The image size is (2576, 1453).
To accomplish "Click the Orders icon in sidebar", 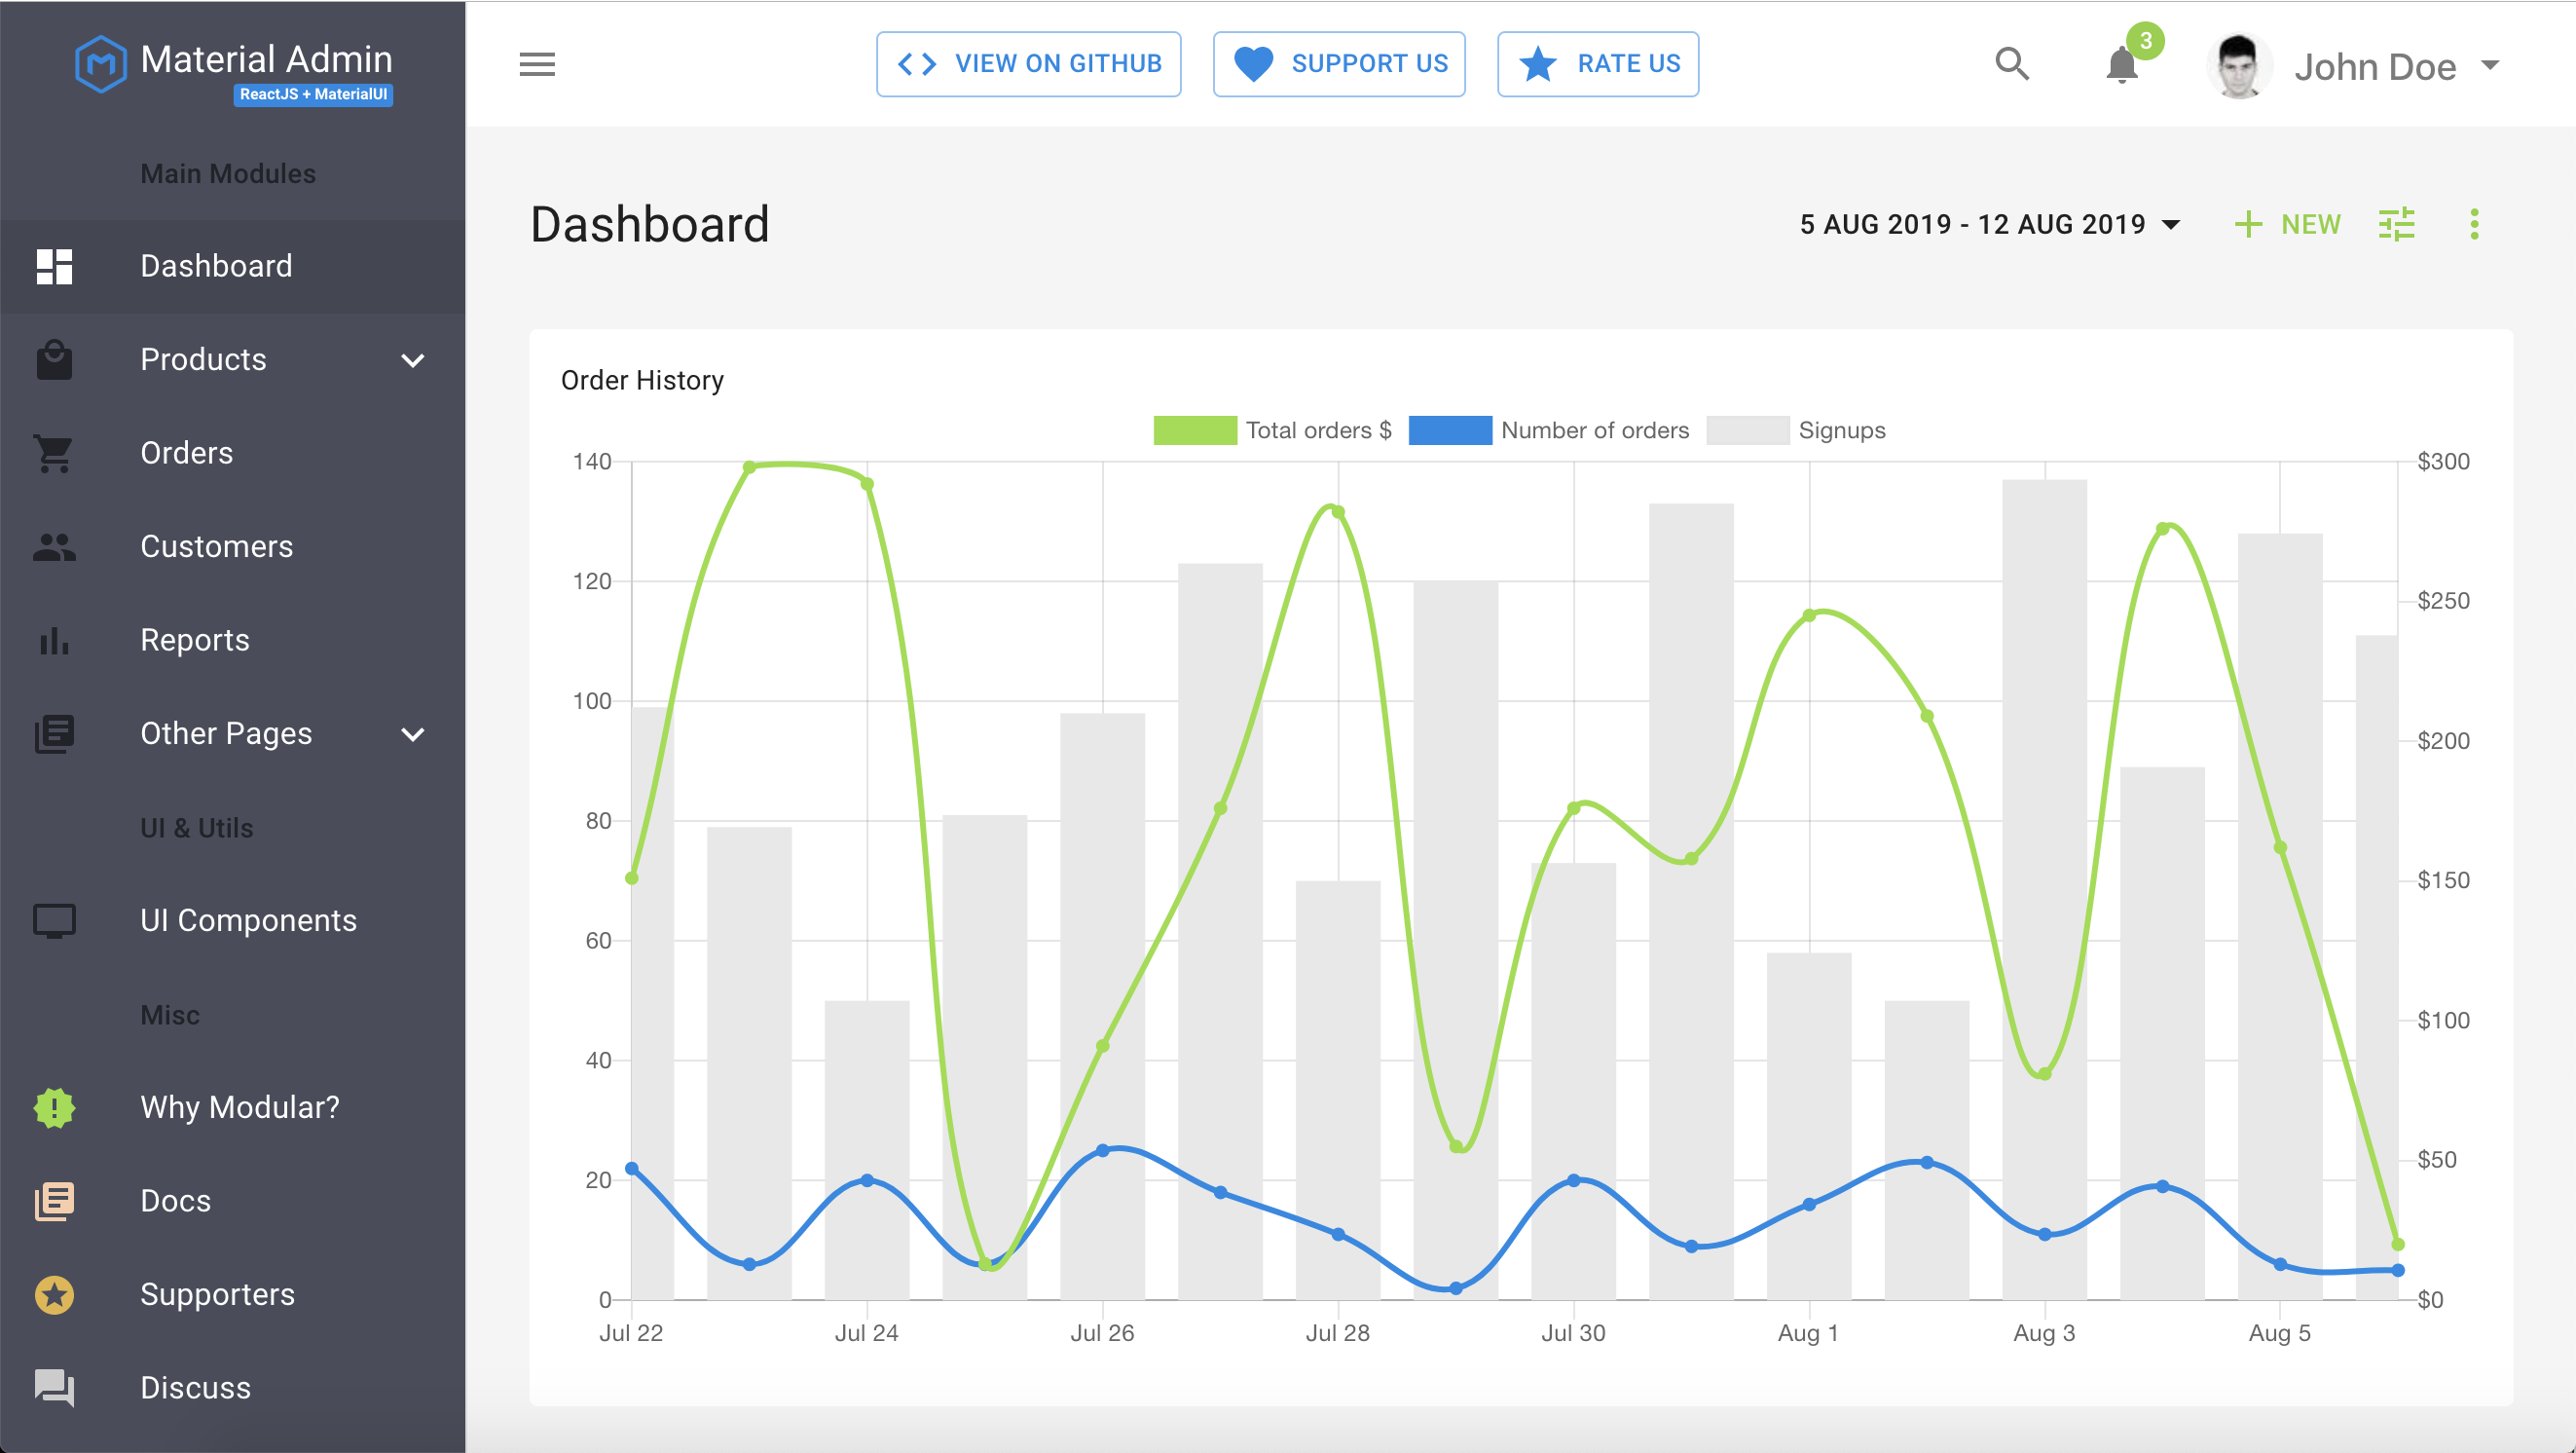I will coord(54,451).
